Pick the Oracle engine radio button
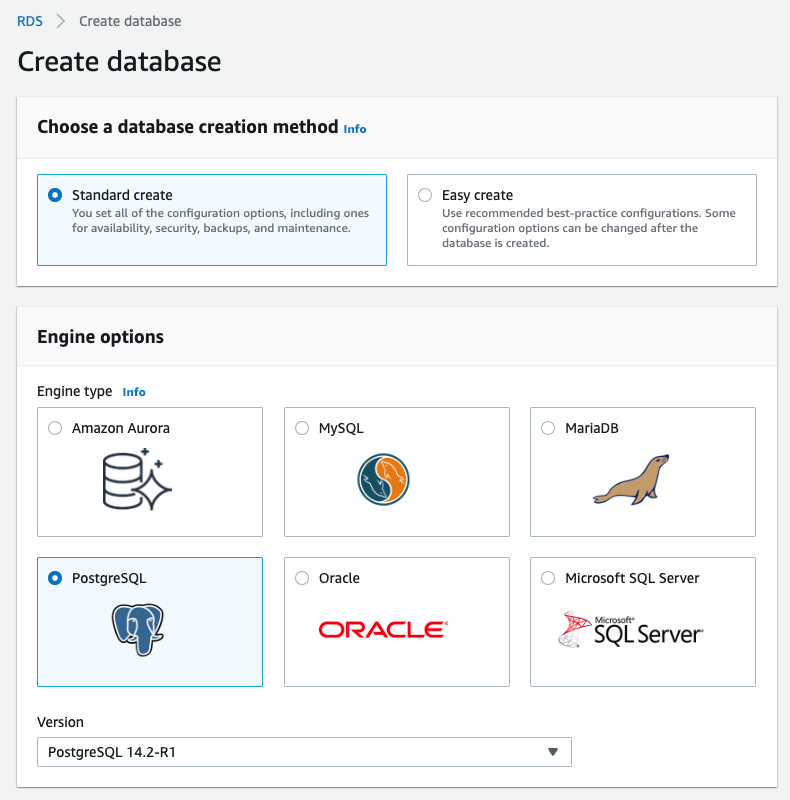Viewport: 790px width, 800px height. click(302, 578)
